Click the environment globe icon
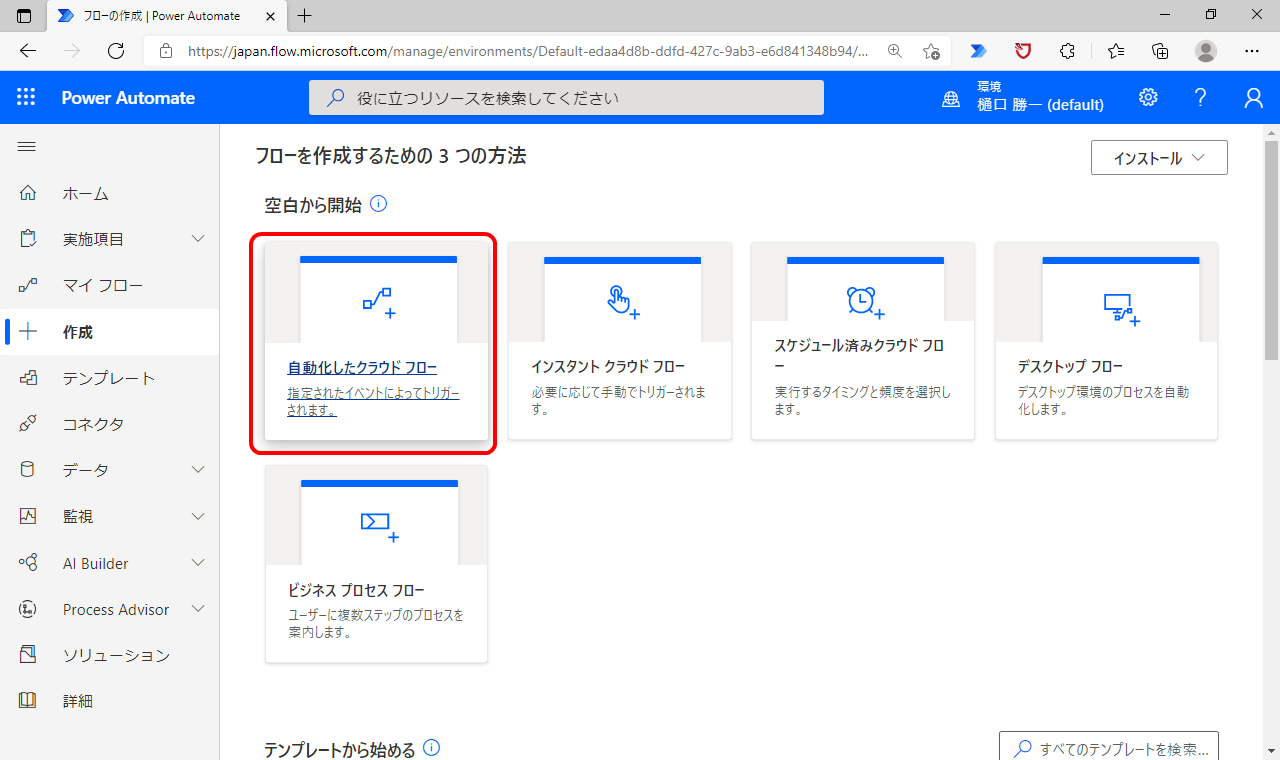Screen dimensions: 1280x760 (x=951, y=98)
